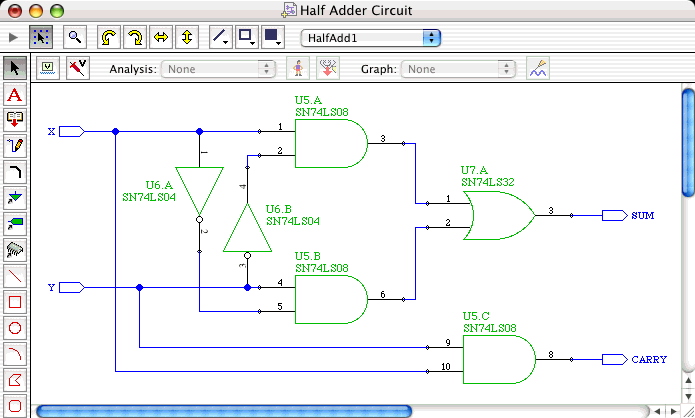
Task: Click the magnifying glass zoom tool
Action: click(x=74, y=37)
